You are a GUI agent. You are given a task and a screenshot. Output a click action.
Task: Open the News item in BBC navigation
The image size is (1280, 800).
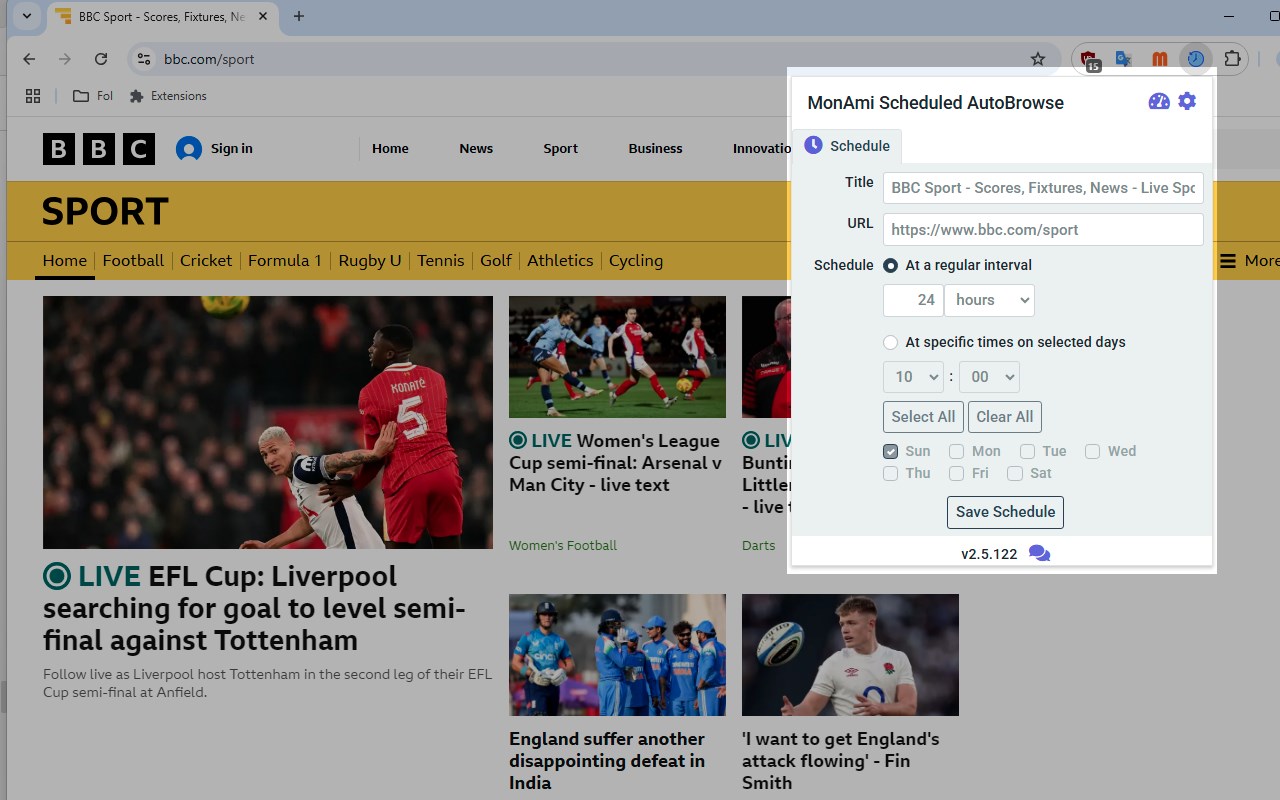(x=476, y=149)
